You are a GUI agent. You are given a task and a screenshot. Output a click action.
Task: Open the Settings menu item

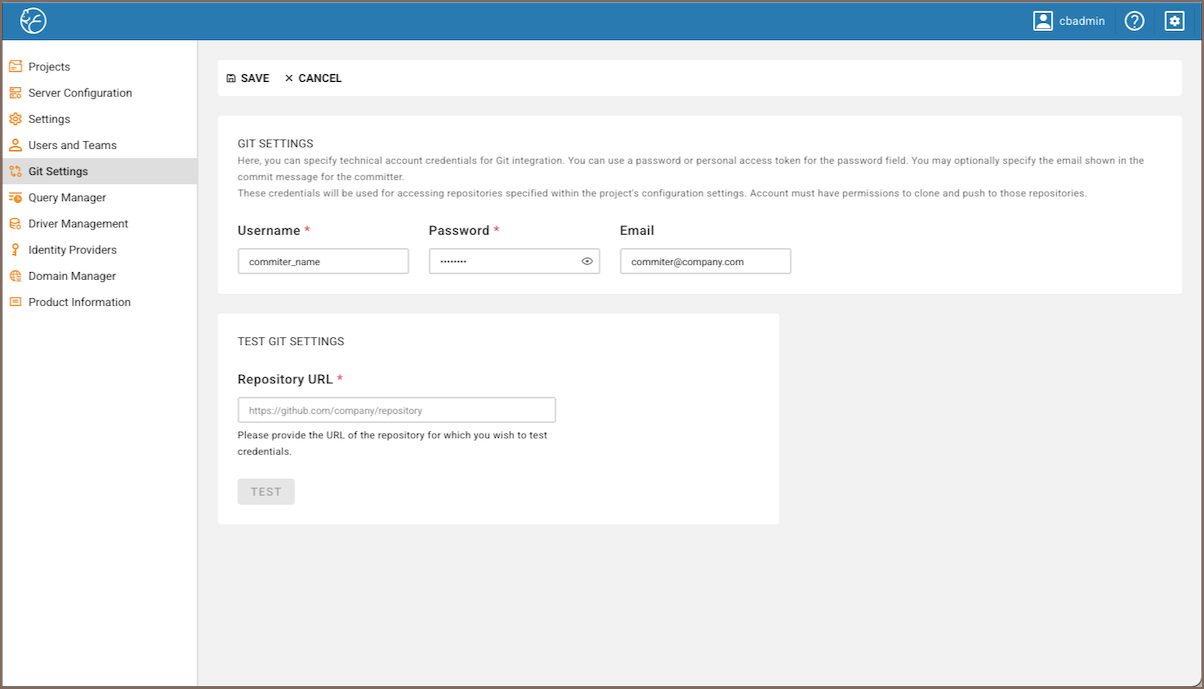(49, 119)
